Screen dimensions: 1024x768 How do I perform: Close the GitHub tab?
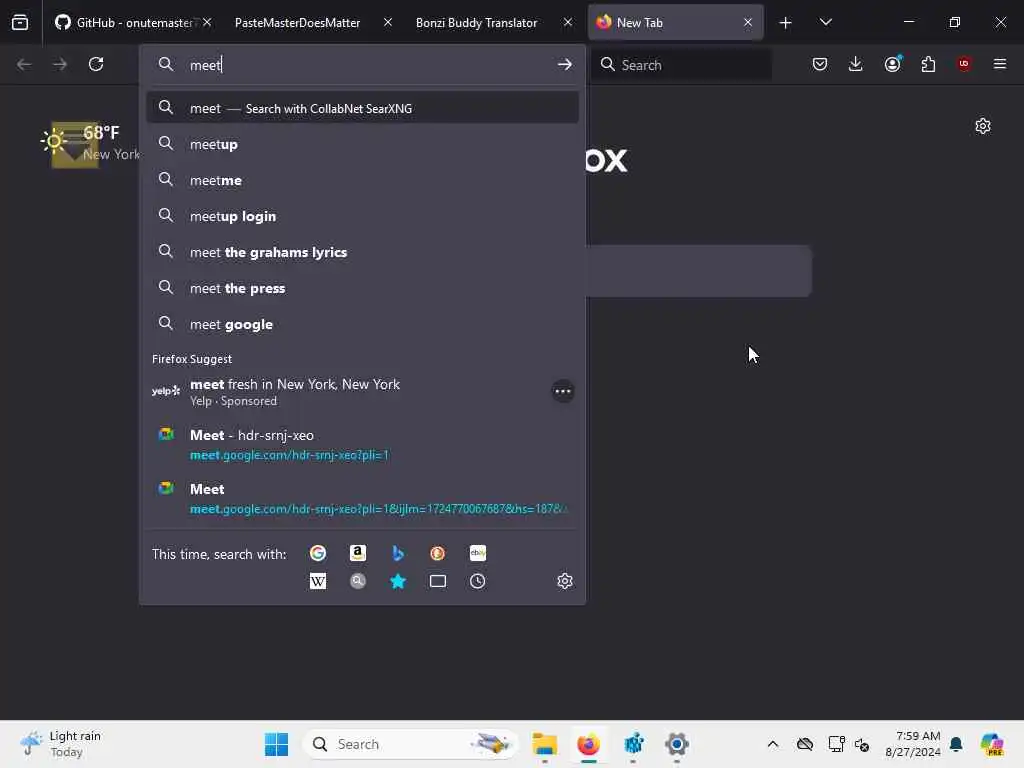click(x=207, y=23)
